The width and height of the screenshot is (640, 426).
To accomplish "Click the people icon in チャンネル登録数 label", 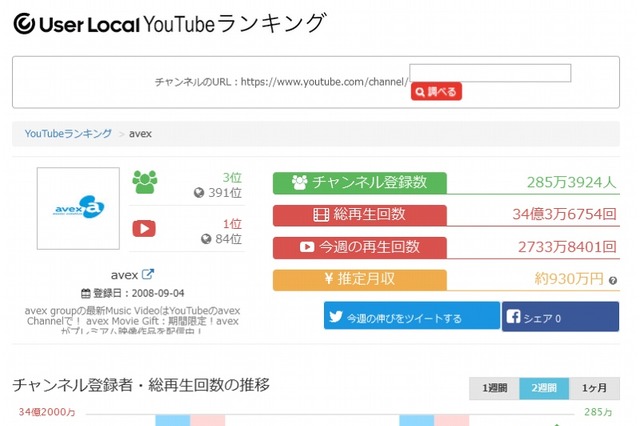I will coord(300,182).
